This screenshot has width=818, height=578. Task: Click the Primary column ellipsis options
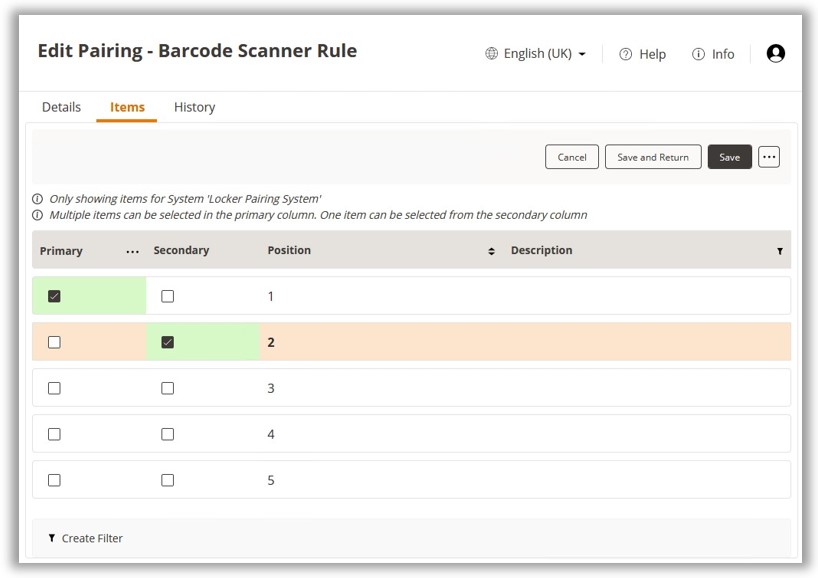pyautogui.click(x=132, y=251)
